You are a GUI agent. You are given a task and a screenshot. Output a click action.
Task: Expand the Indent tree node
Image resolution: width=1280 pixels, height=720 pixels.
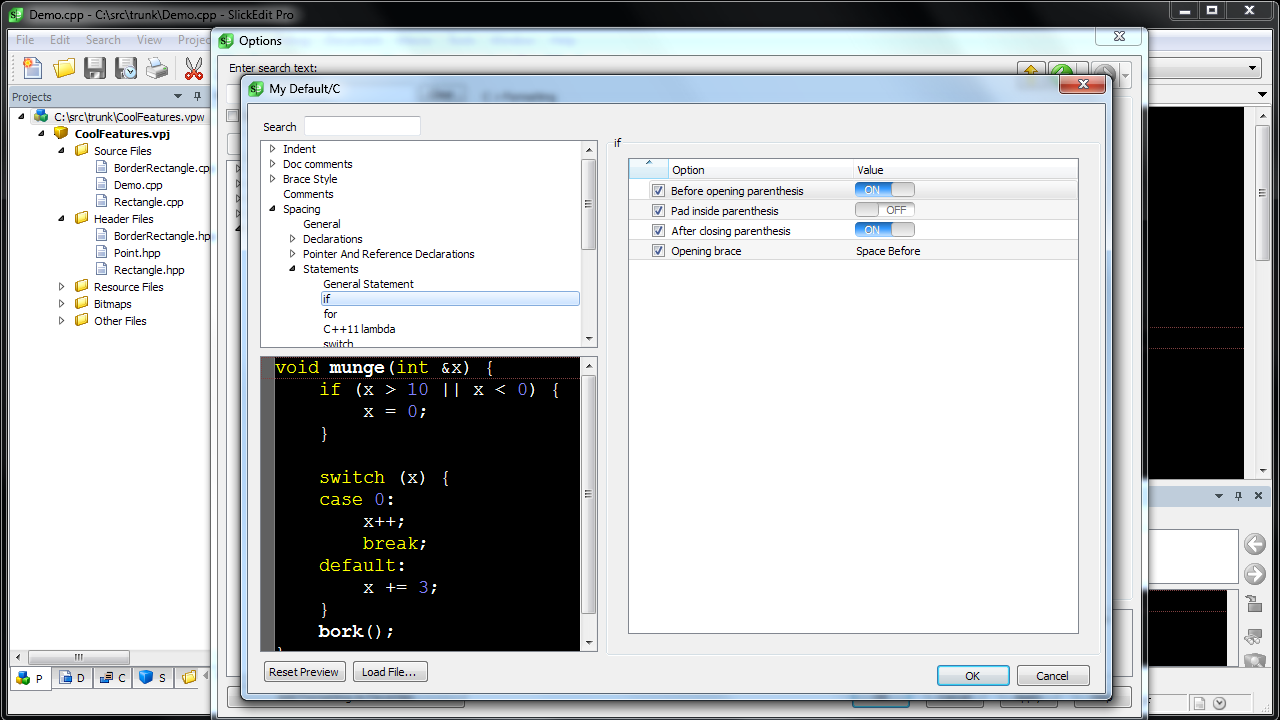(x=272, y=149)
